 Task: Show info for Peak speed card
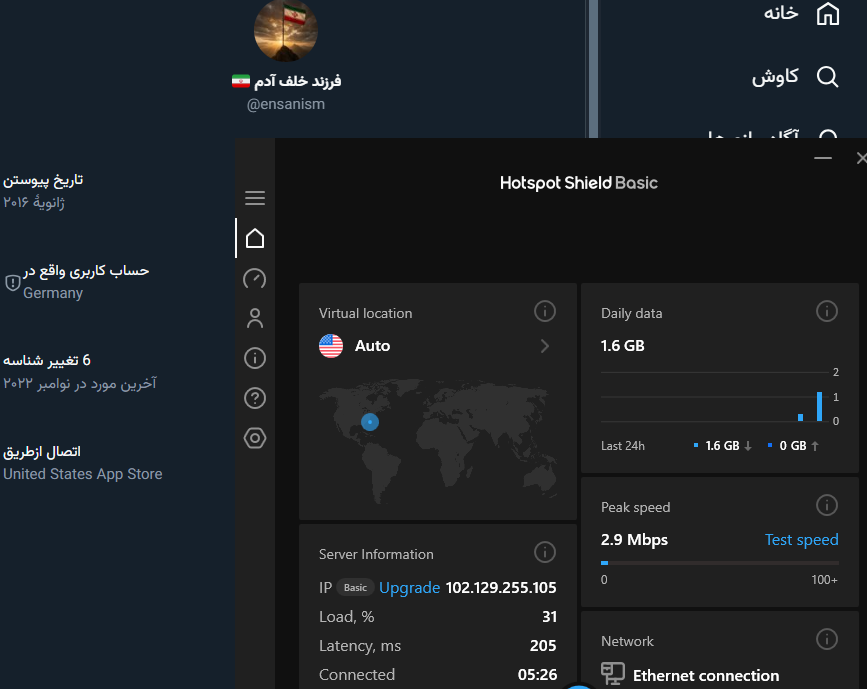click(827, 505)
